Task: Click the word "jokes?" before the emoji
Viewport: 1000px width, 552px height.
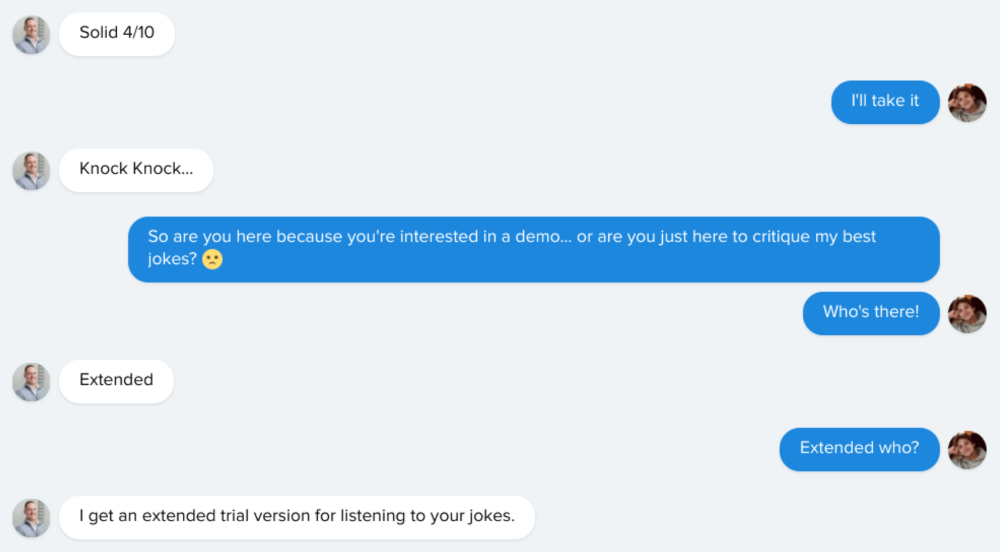Action: tap(172, 259)
